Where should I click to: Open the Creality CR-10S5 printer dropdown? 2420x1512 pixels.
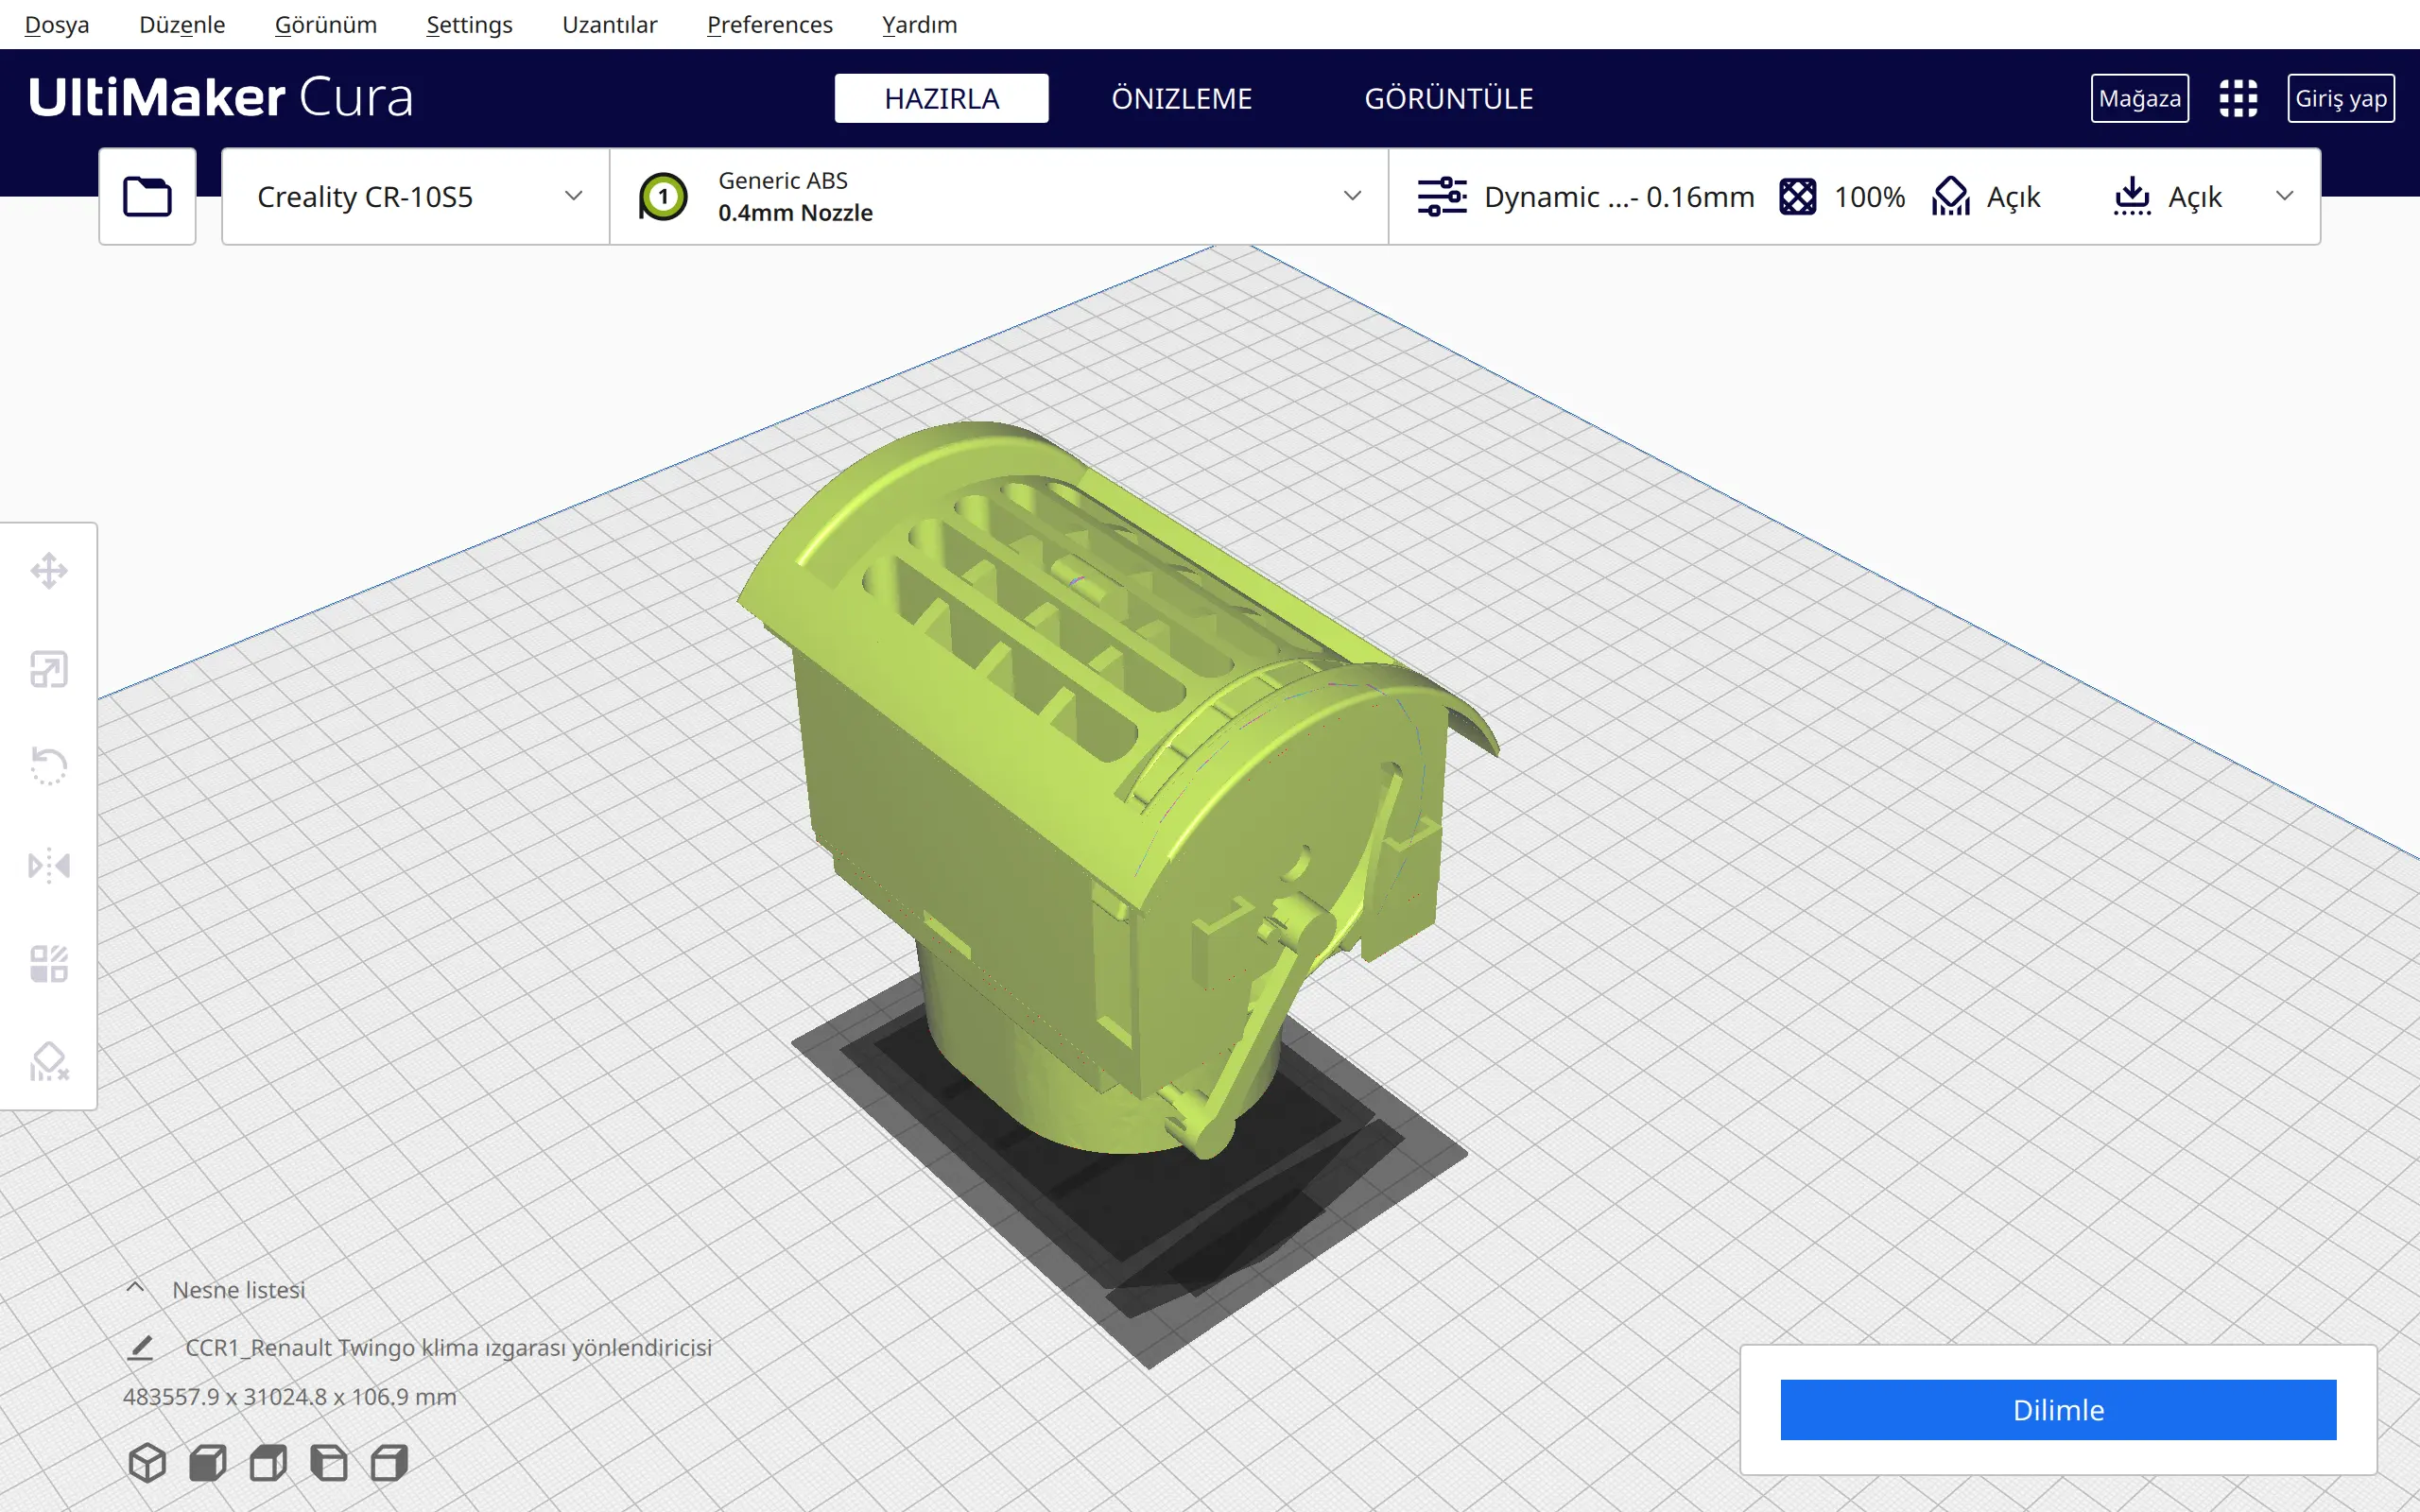pos(415,196)
